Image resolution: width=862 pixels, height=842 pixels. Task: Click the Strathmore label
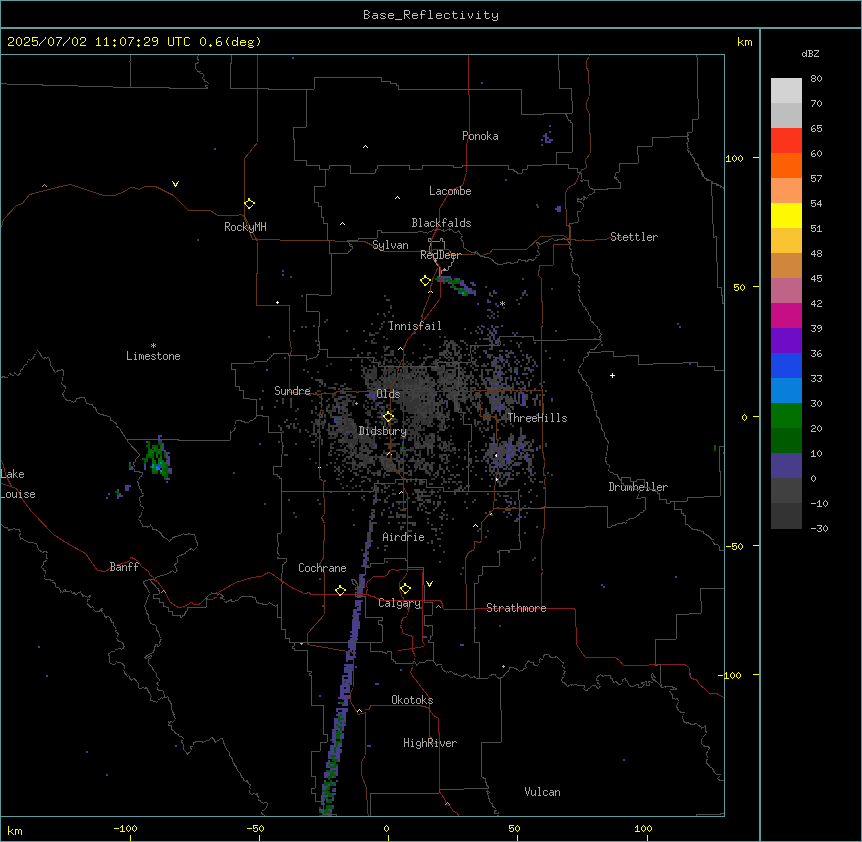[516, 608]
